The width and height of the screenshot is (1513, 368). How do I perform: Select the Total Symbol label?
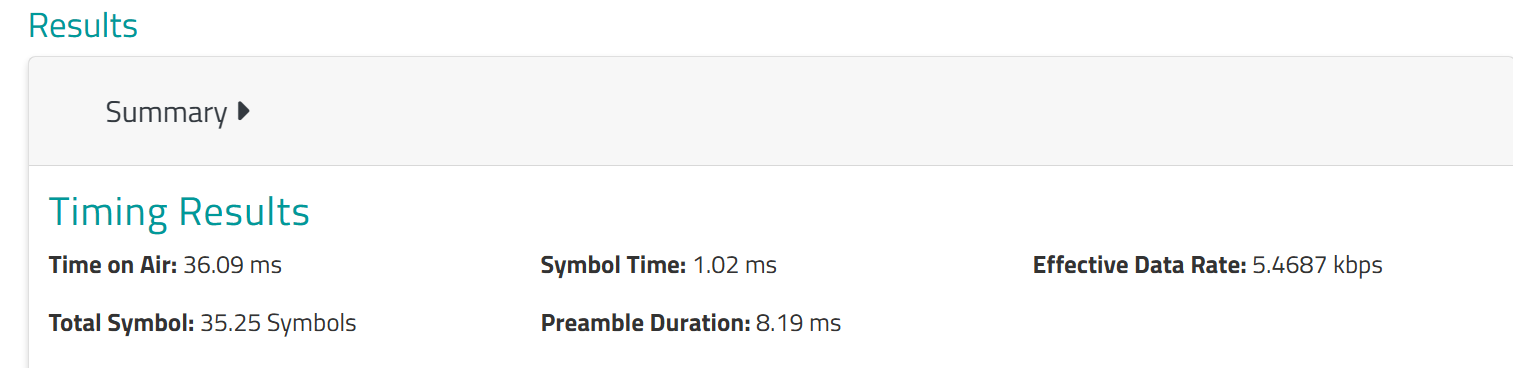coord(121,323)
